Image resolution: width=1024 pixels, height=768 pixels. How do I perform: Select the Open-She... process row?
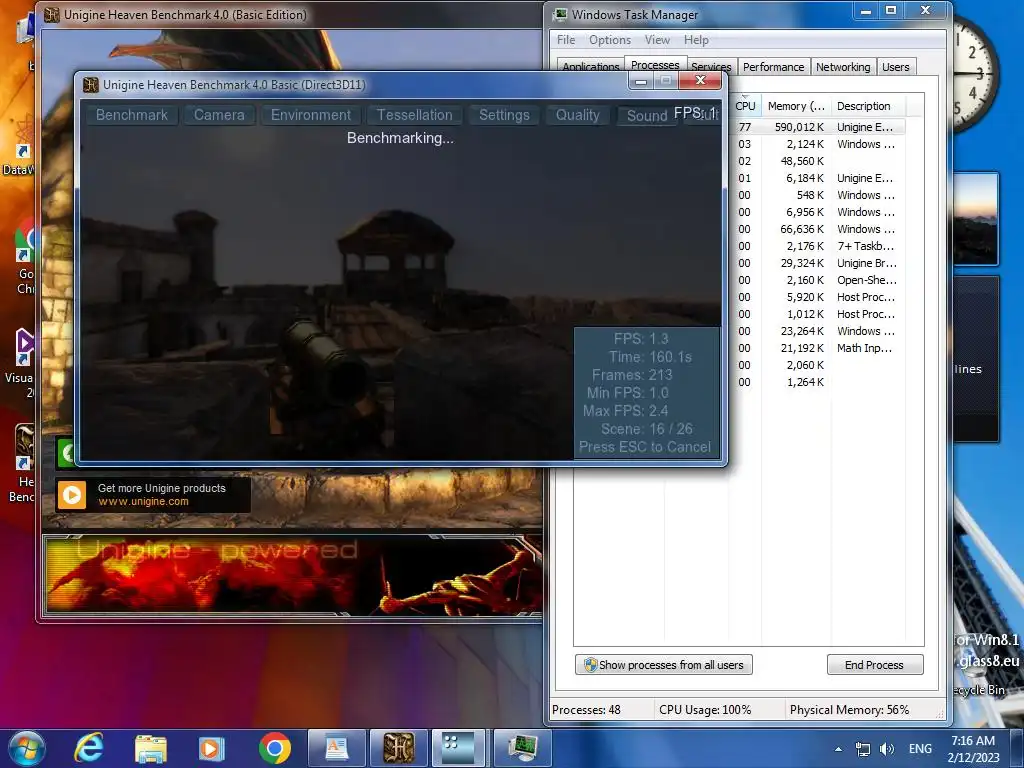point(816,280)
